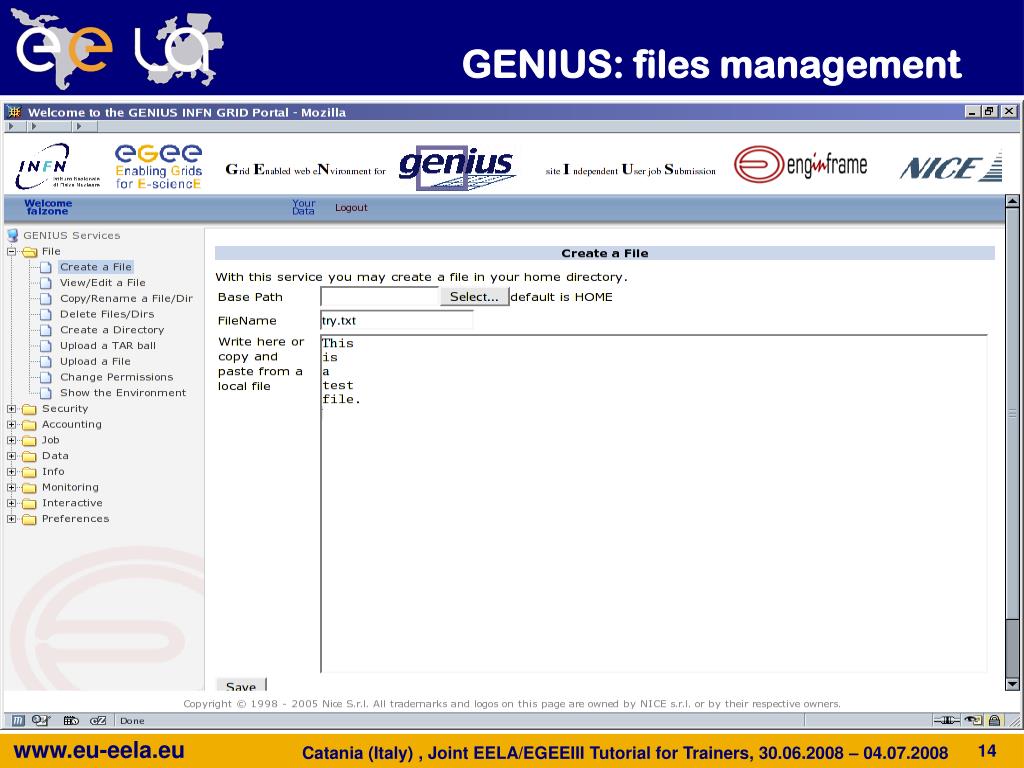Click the Save button
The image size is (1024, 768).
click(241, 686)
